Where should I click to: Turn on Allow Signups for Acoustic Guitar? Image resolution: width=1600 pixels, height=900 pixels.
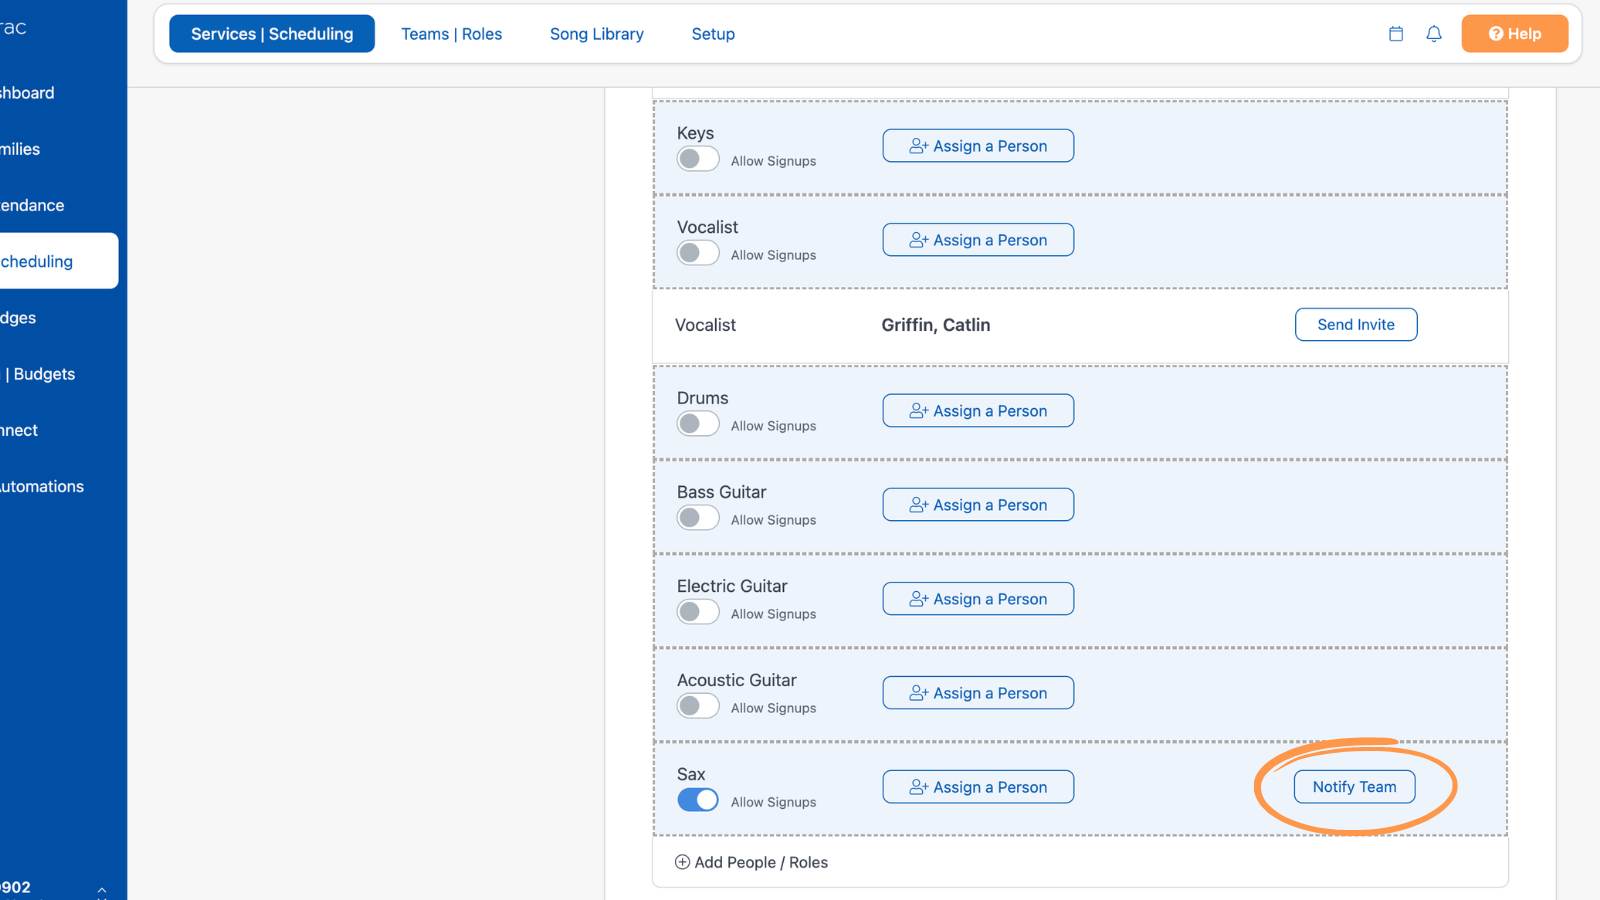tap(698, 706)
